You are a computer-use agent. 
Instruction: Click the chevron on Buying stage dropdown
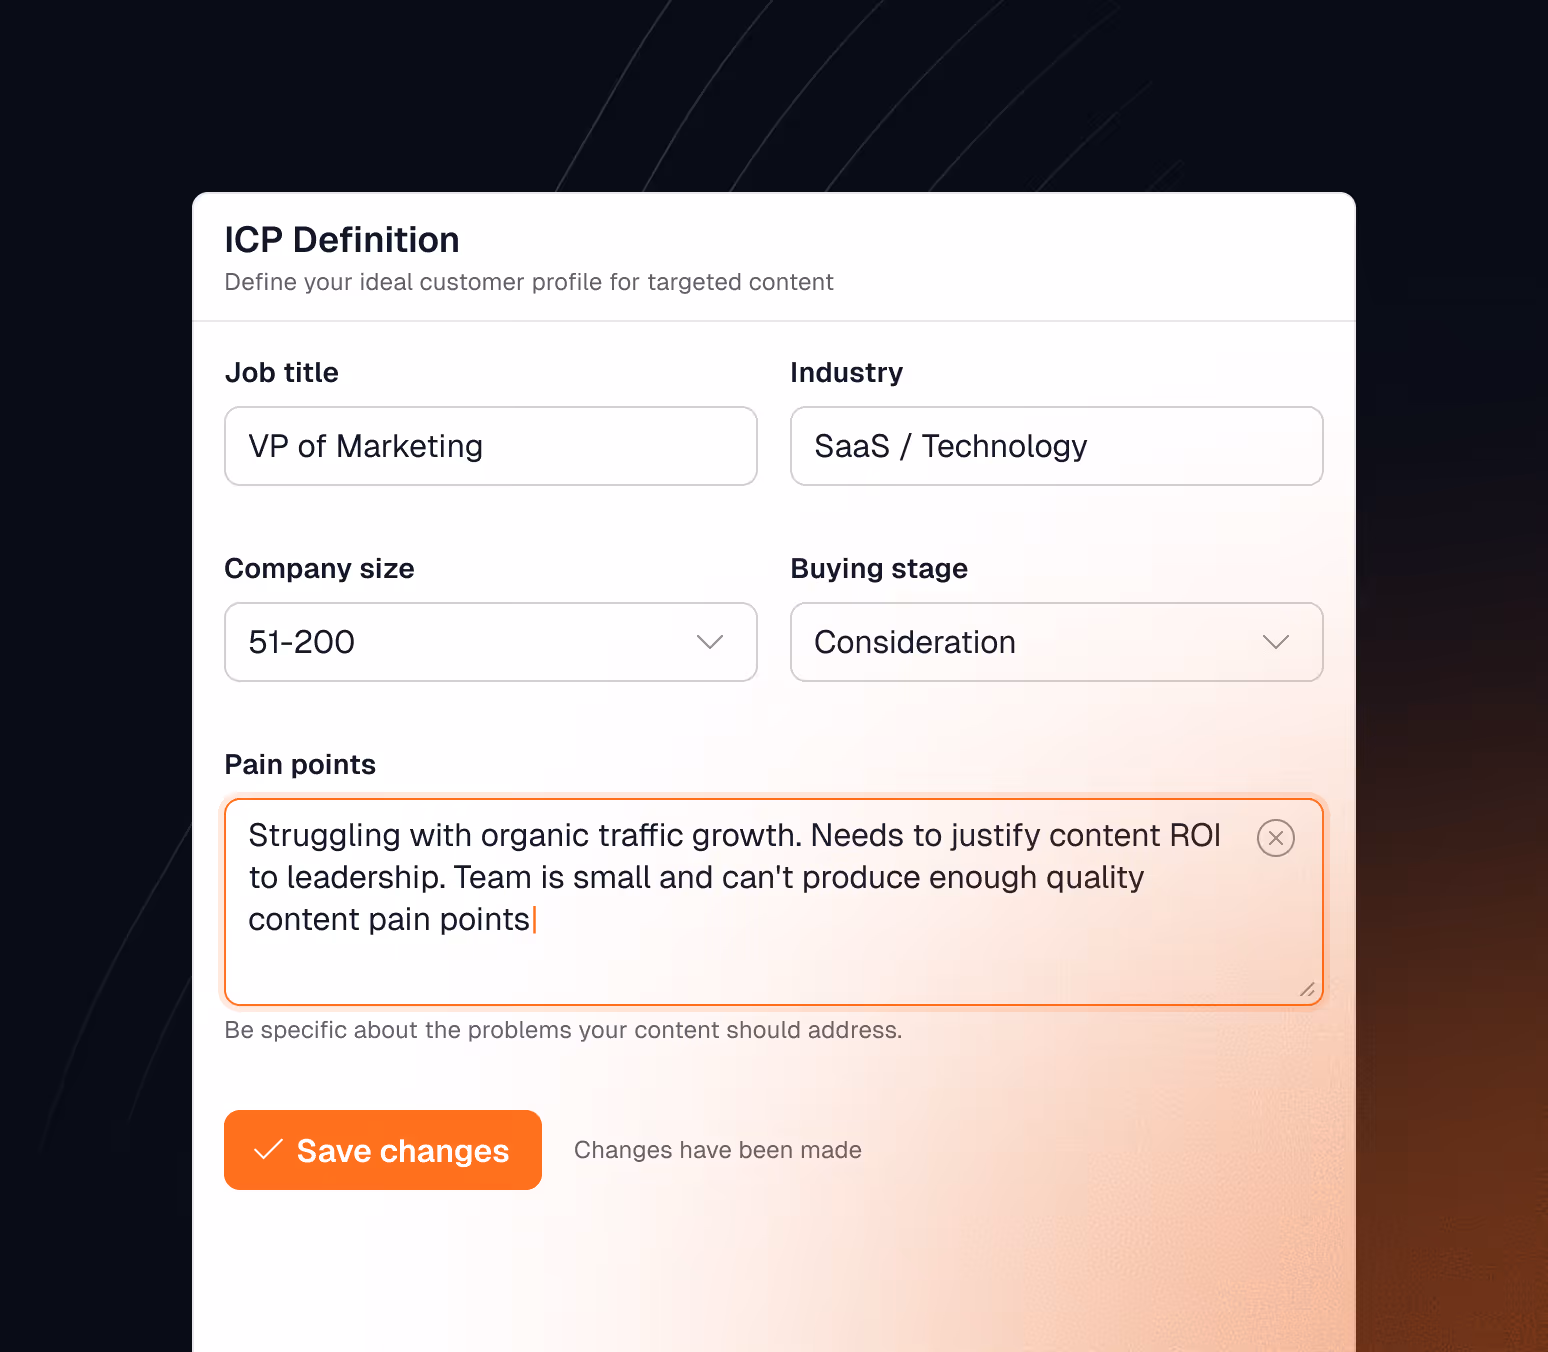pos(1276,642)
